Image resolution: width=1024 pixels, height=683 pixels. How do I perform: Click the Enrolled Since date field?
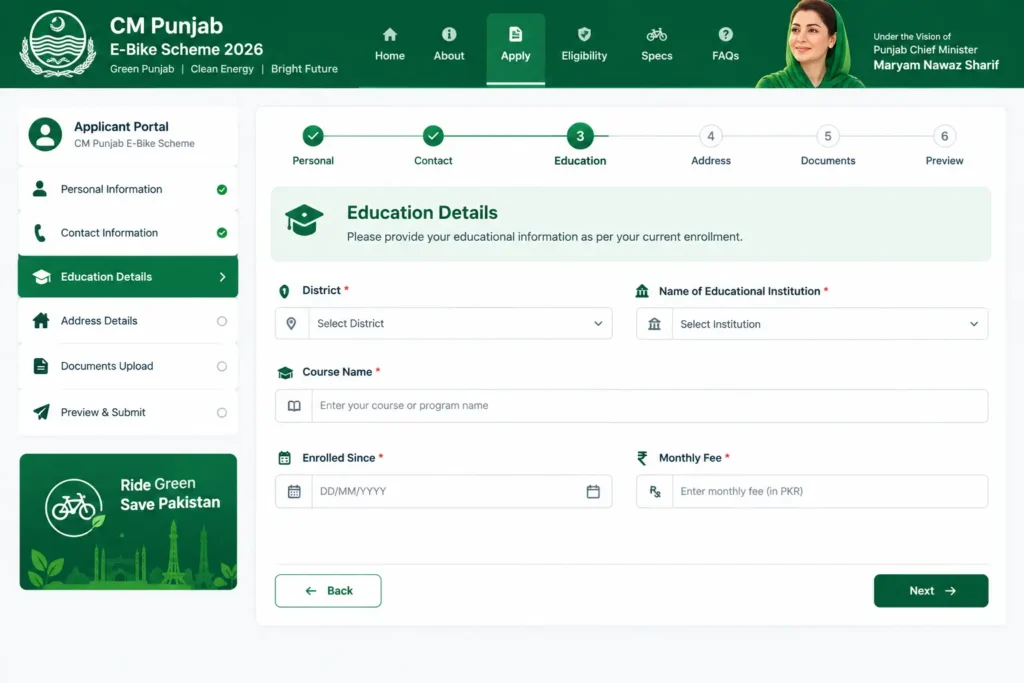pos(443,492)
